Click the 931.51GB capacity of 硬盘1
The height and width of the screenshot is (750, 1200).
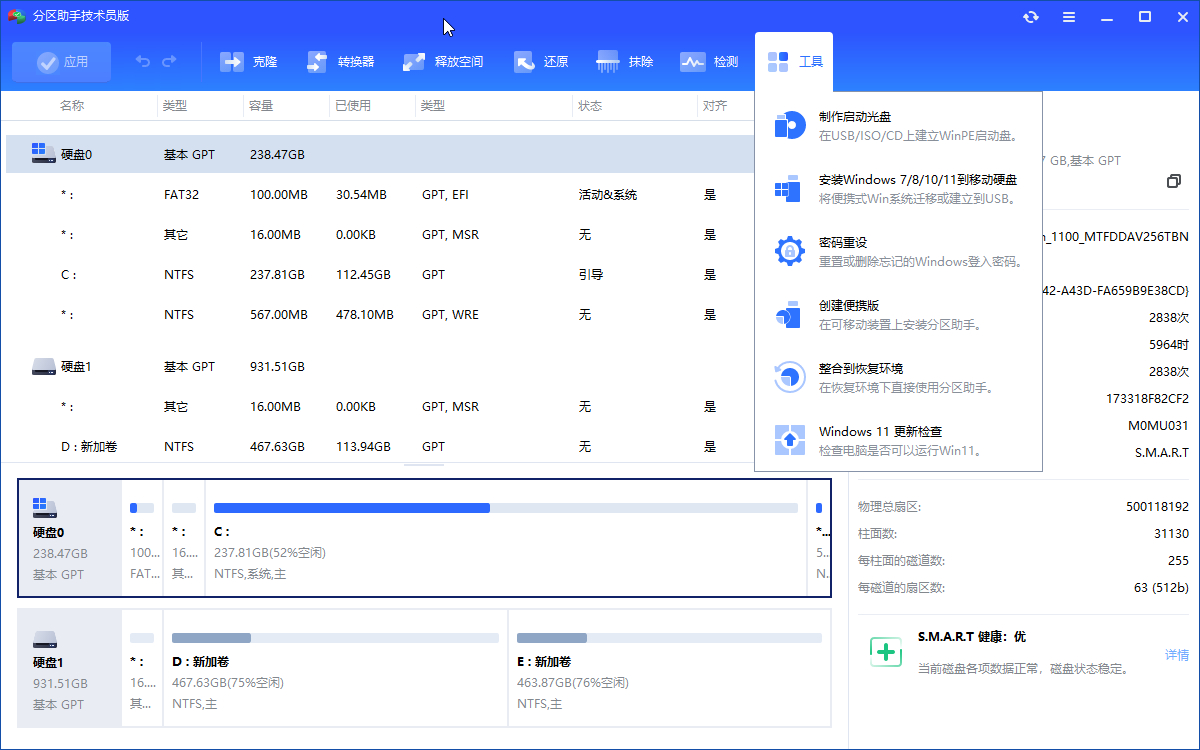[x=277, y=367]
